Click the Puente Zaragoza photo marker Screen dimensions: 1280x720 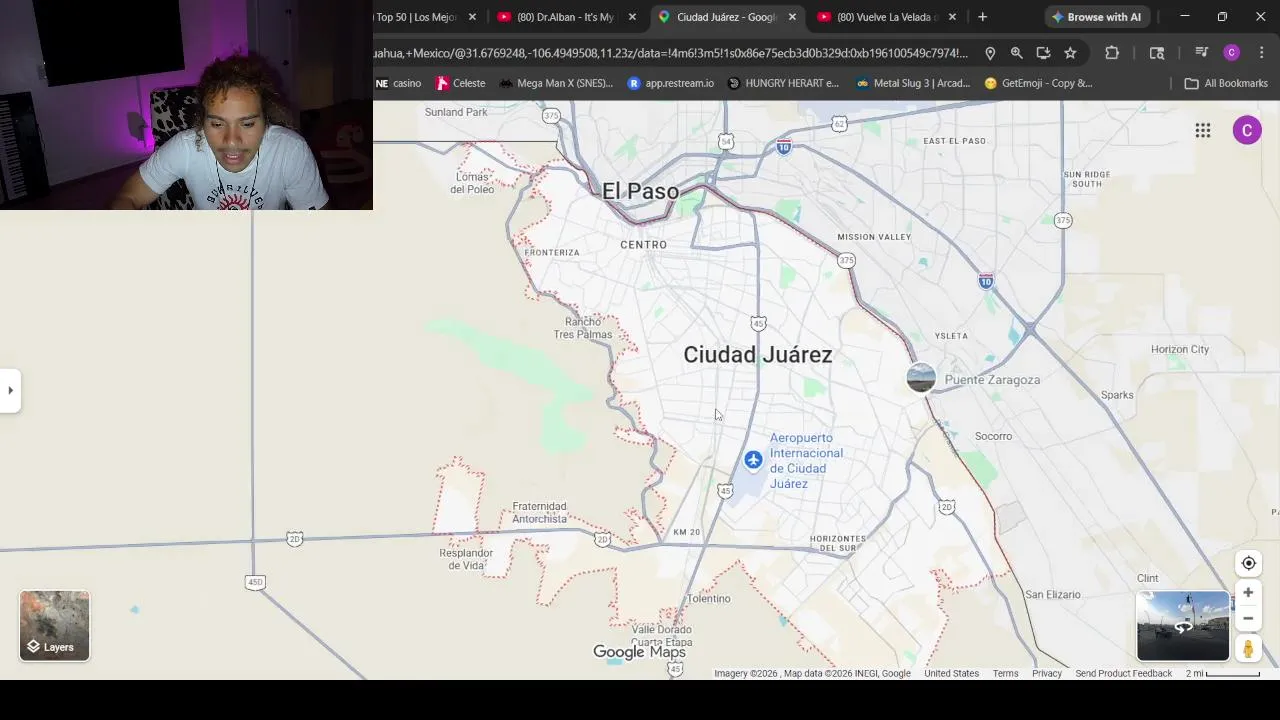tap(921, 378)
